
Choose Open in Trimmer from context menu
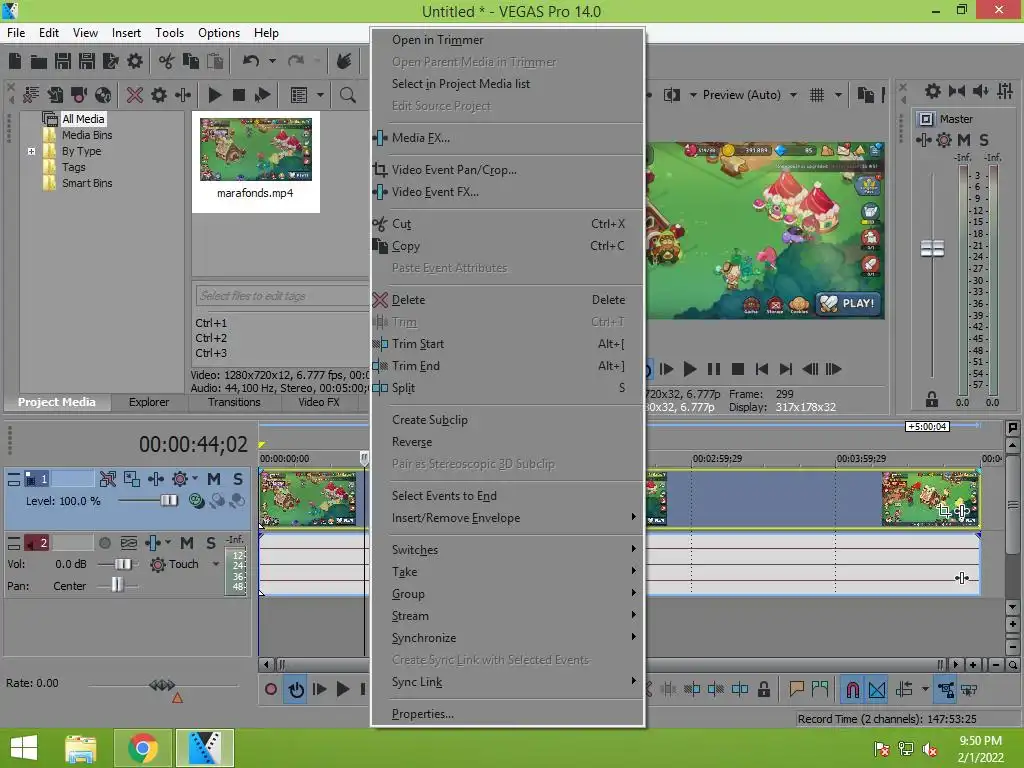(507, 40)
